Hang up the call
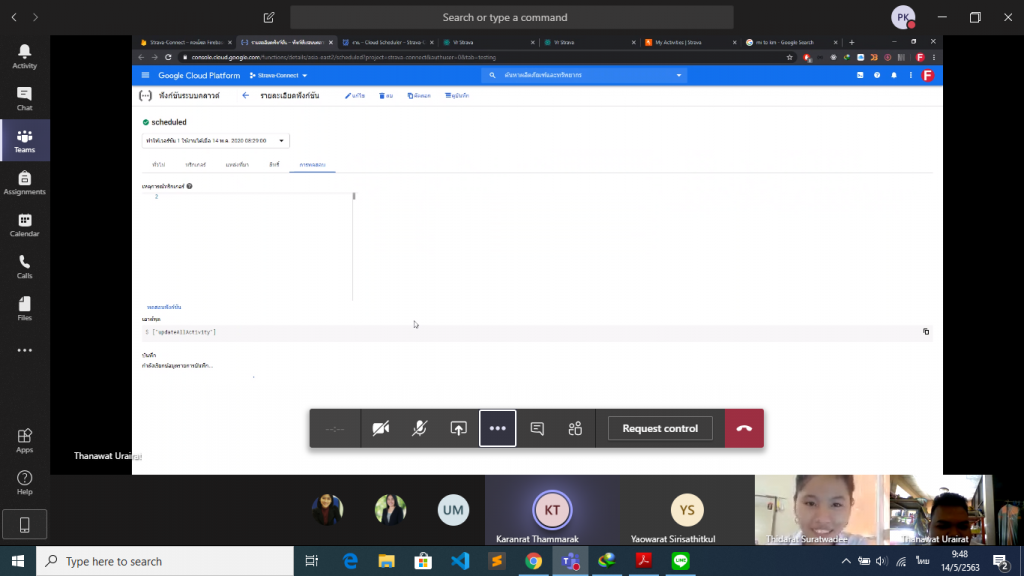The image size is (1024, 576). 744,428
